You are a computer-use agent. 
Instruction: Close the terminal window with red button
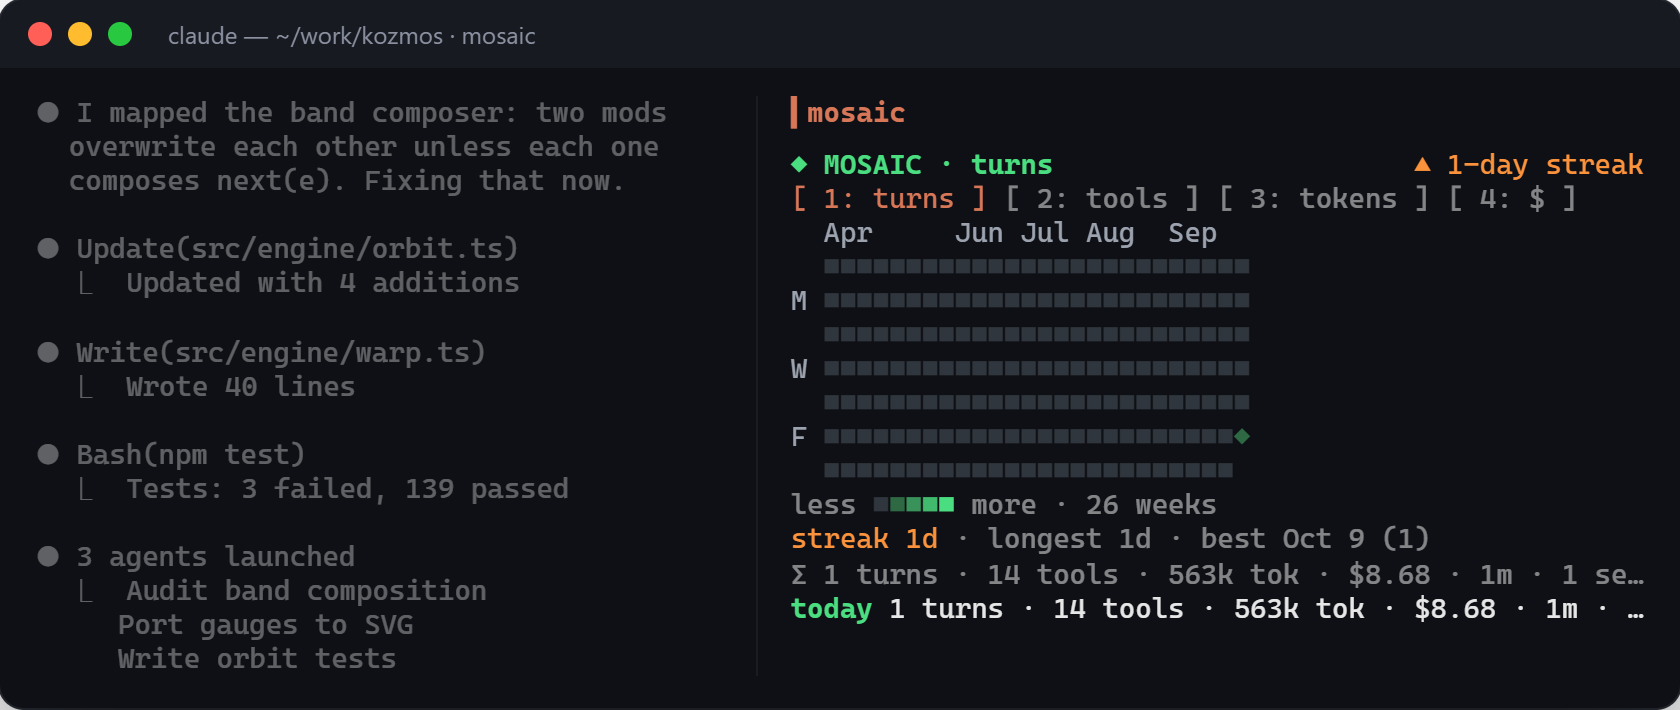[x=40, y=34]
